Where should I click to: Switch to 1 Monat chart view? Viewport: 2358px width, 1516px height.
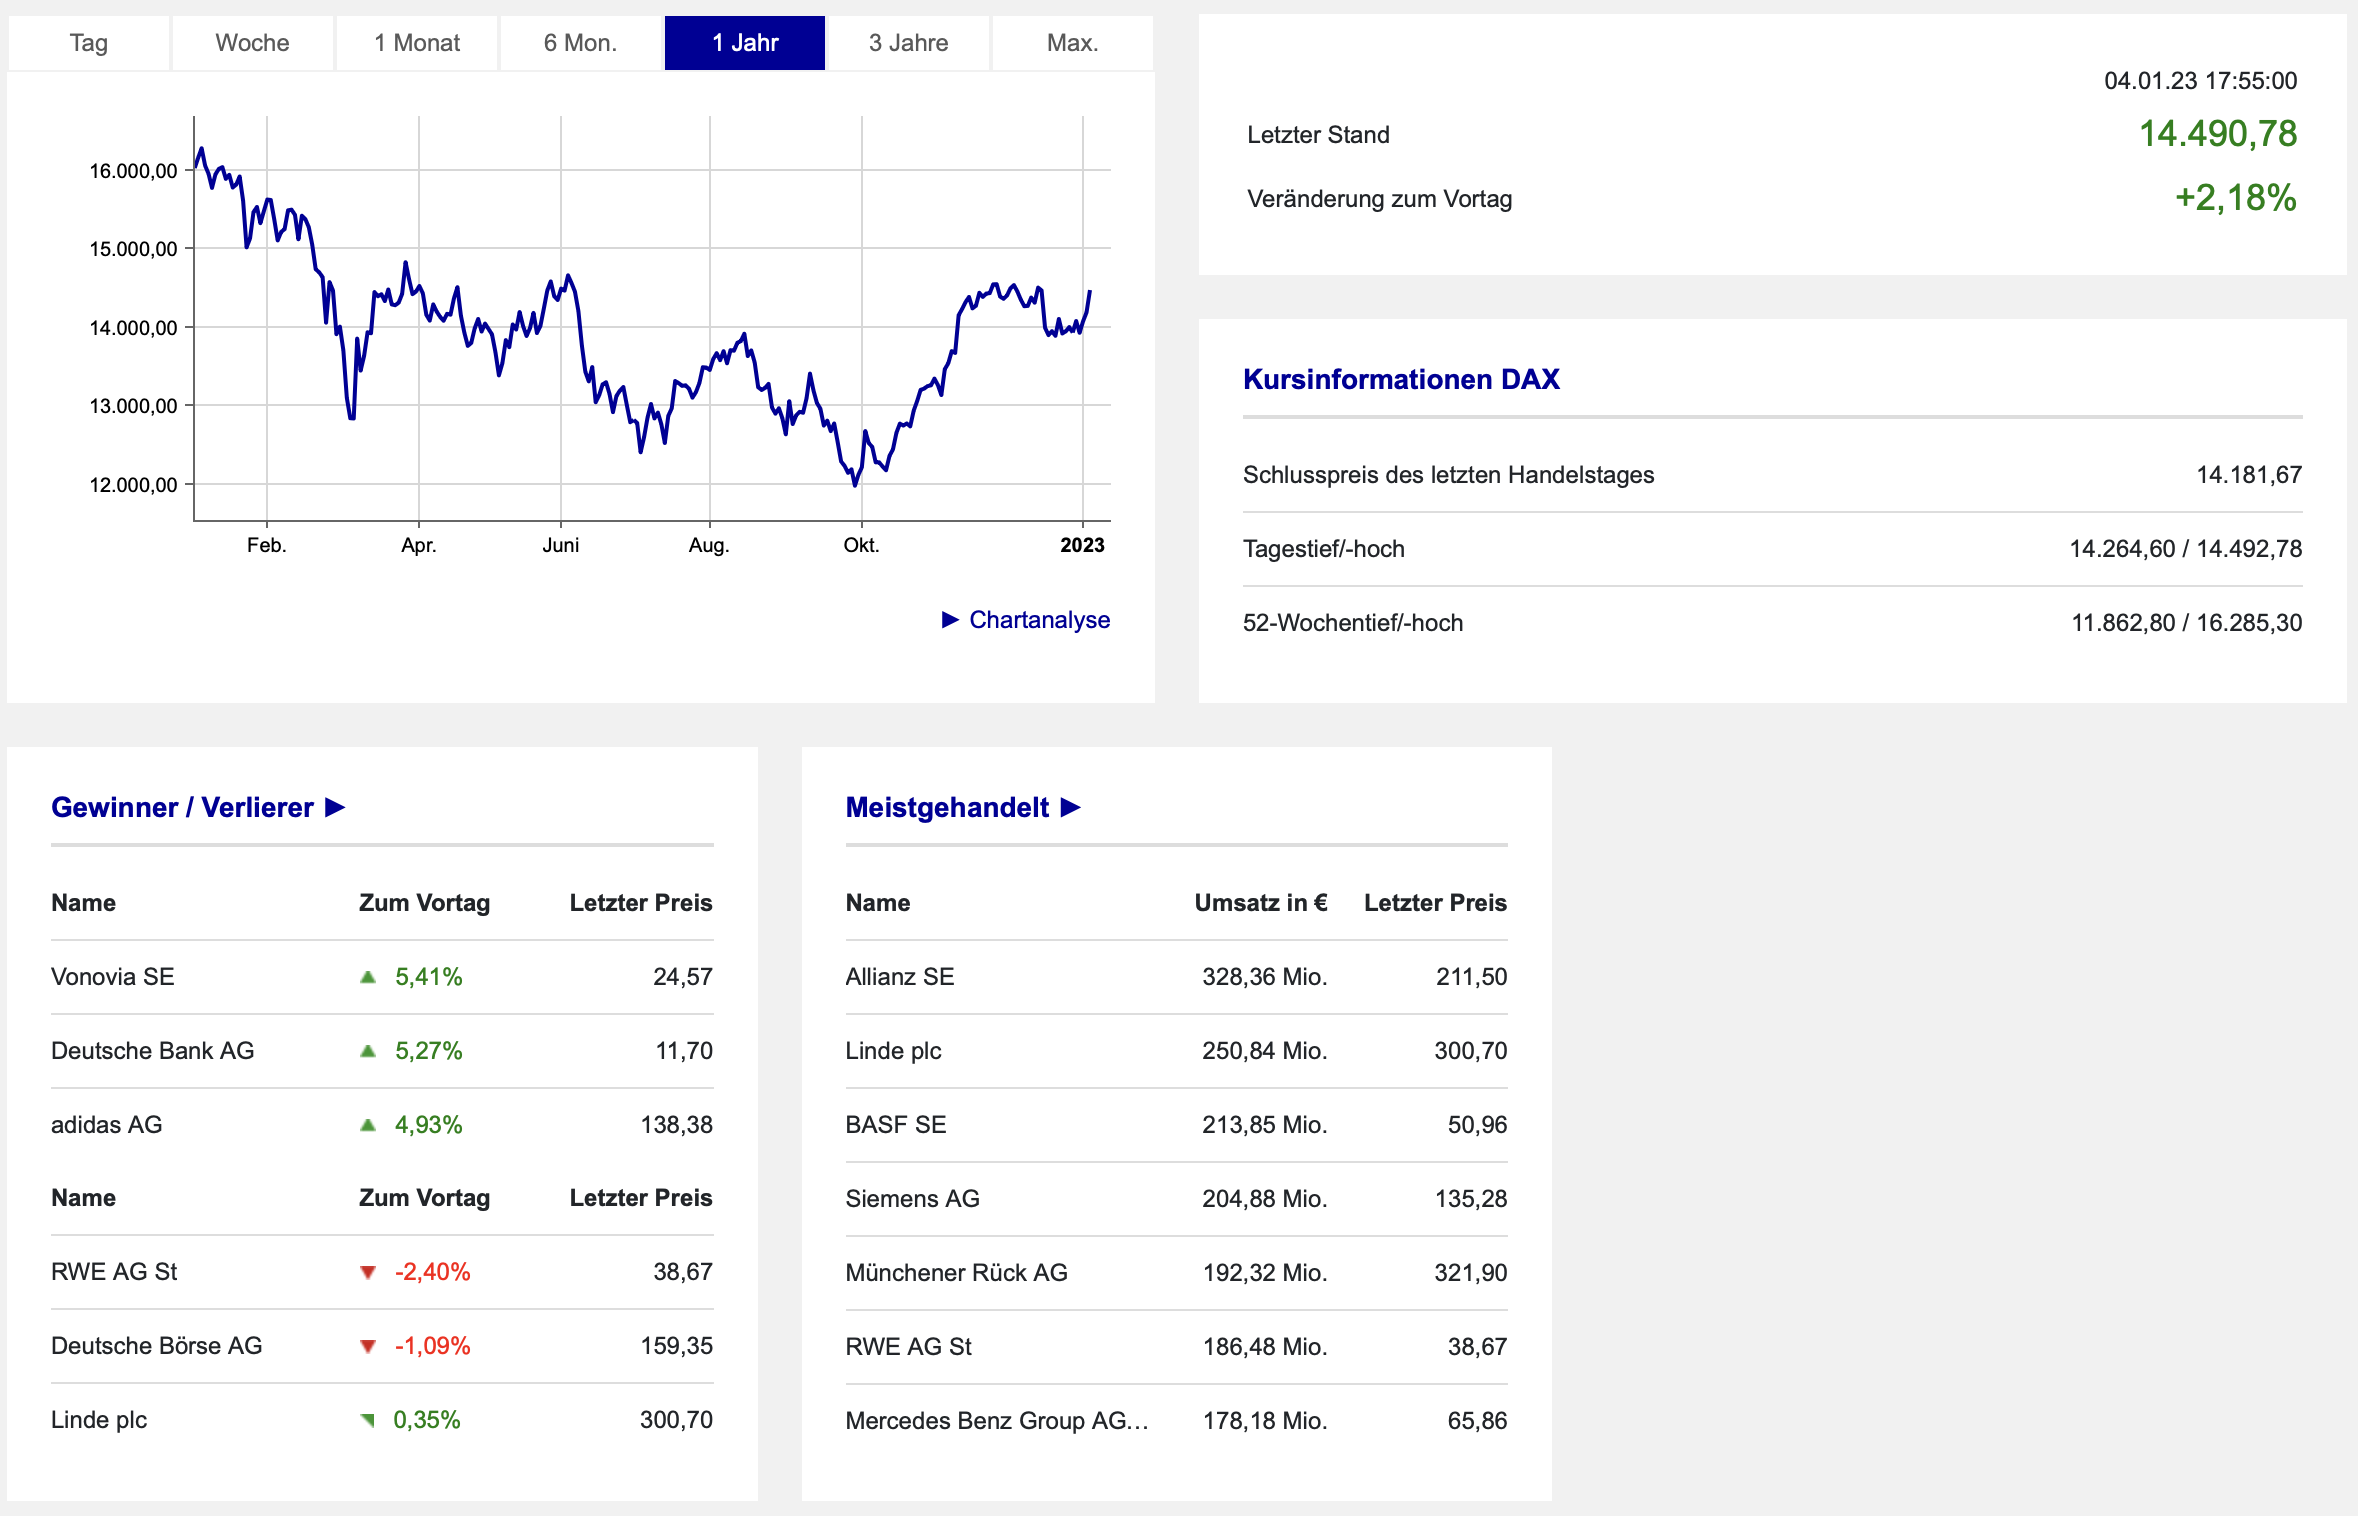(x=417, y=43)
